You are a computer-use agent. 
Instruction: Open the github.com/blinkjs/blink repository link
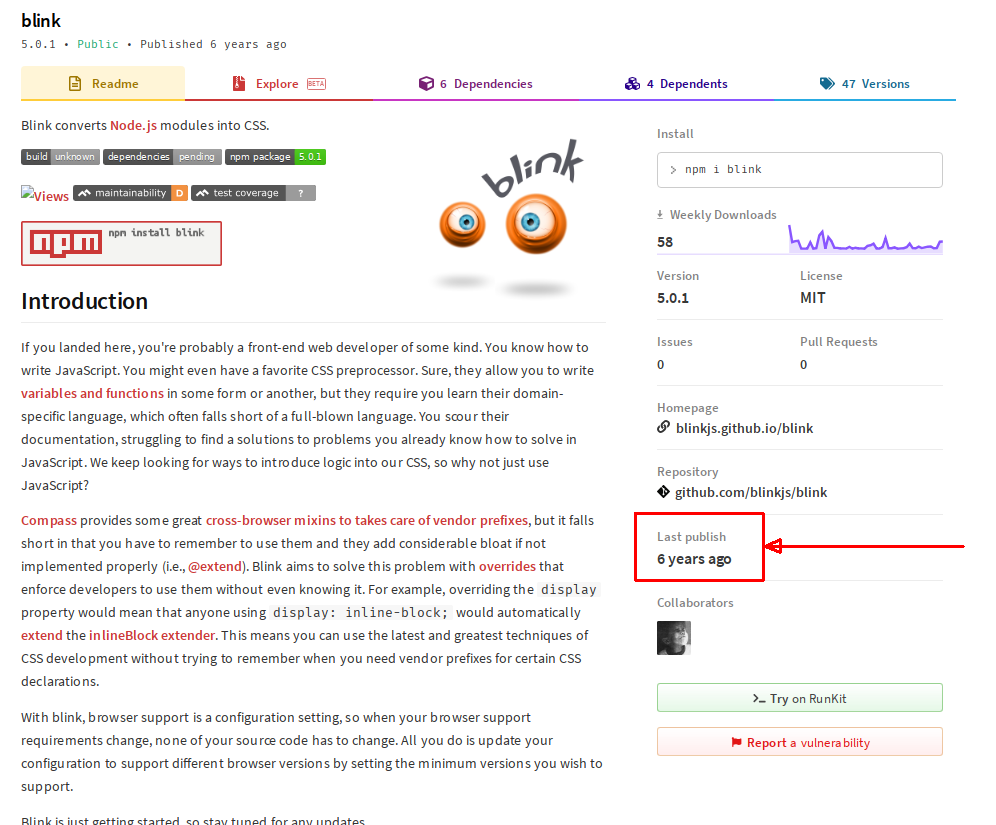751,492
